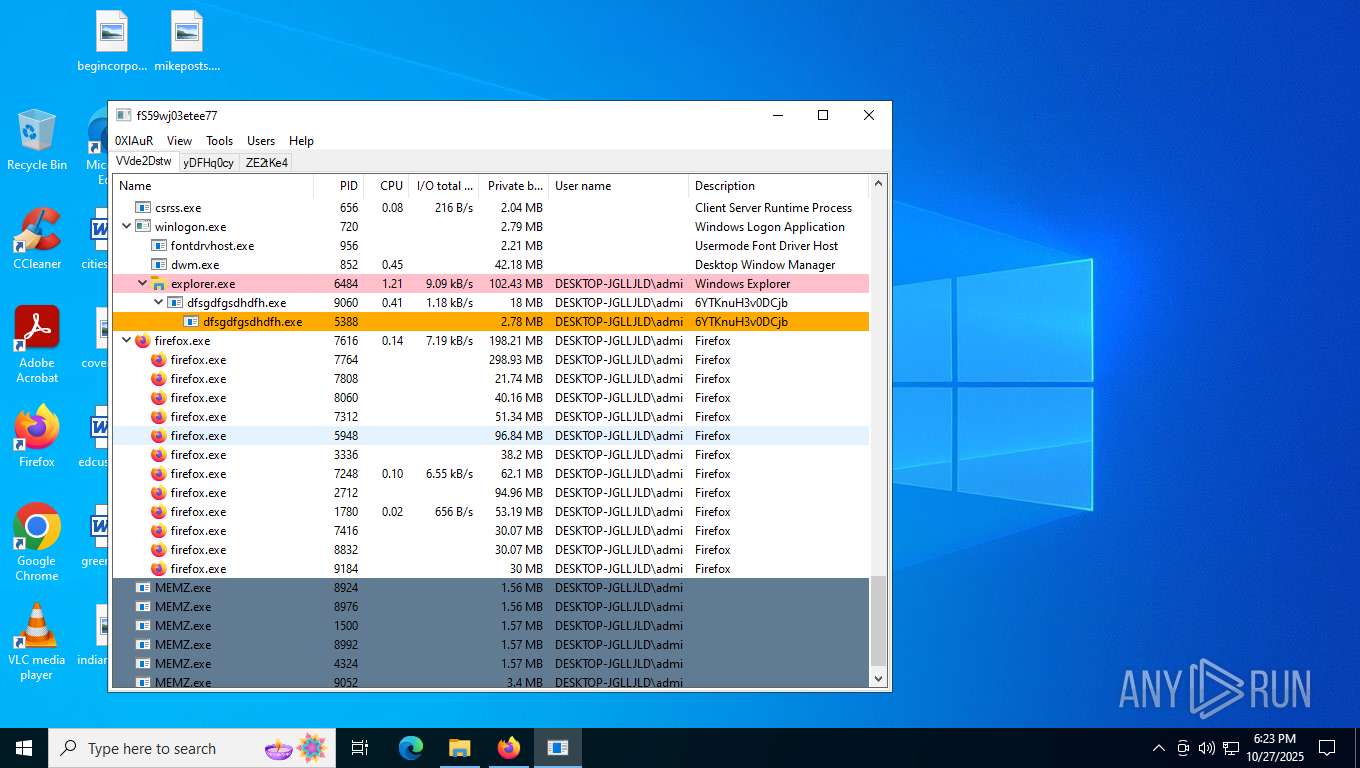Open the Tools menu
1360x768 pixels.
pos(220,141)
